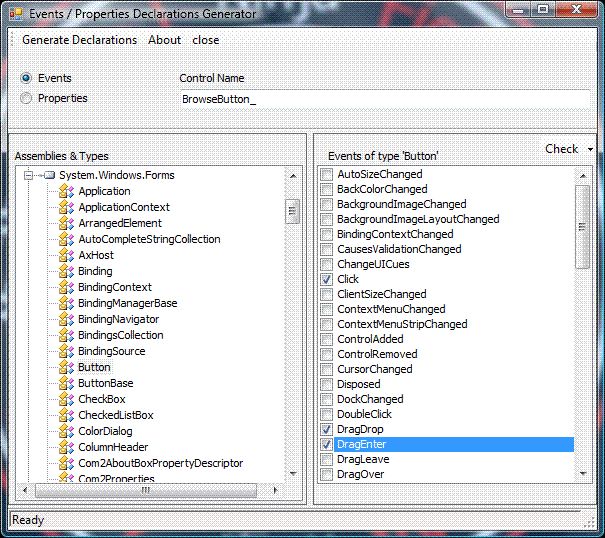Select AxHost in the types tree
This screenshot has height=538, width=605.
(96, 255)
